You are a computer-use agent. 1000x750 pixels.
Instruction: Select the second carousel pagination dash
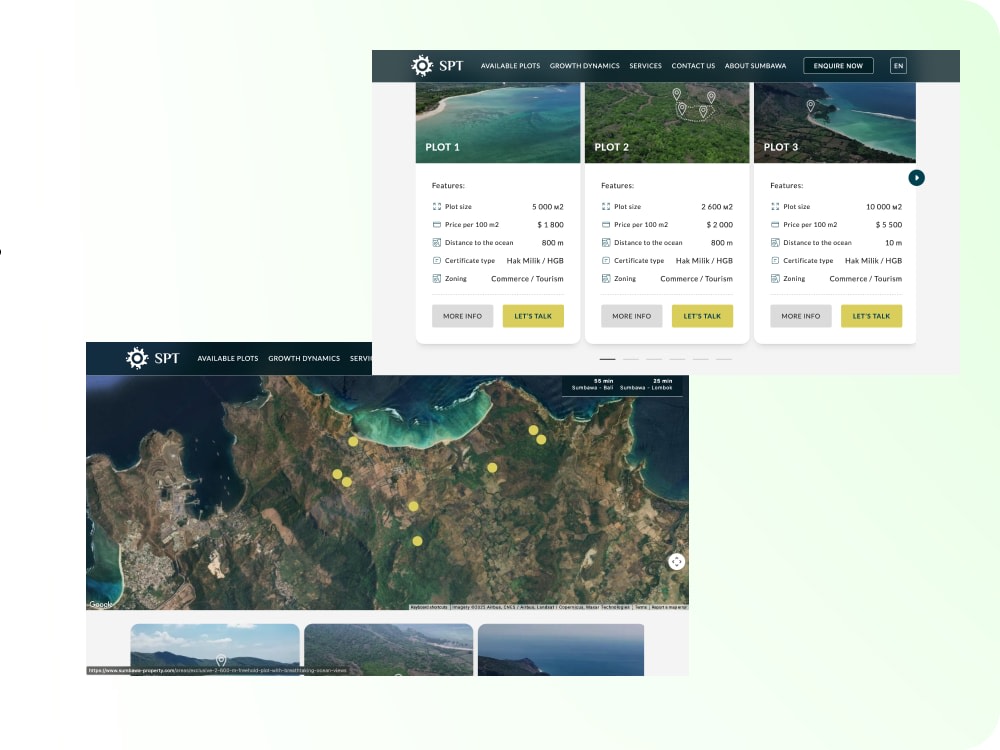pyautogui.click(x=631, y=359)
